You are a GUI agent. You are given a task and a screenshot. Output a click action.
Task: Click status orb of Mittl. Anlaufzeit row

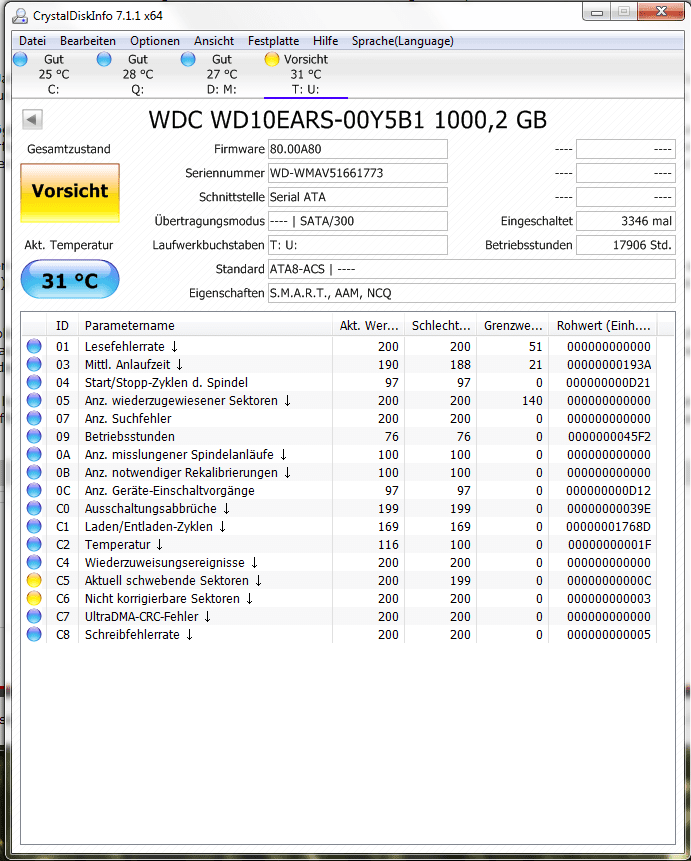(x=34, y=365)
